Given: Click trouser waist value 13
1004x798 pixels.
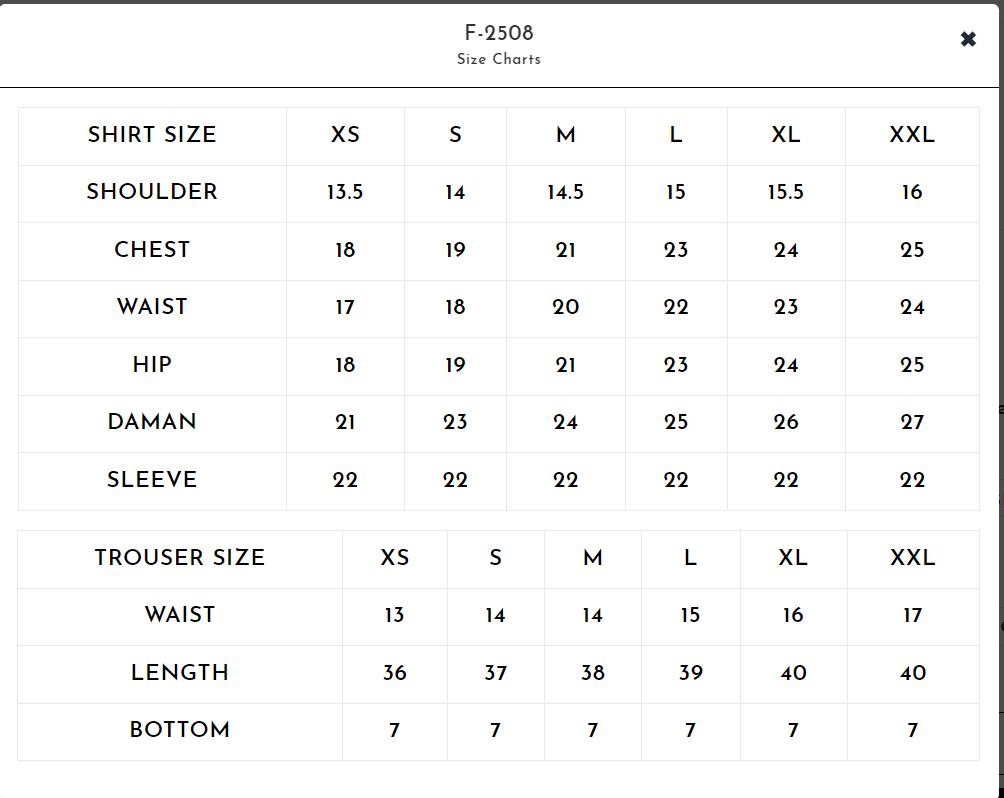Looking at the screenshot, I should (x=394, y=615).
